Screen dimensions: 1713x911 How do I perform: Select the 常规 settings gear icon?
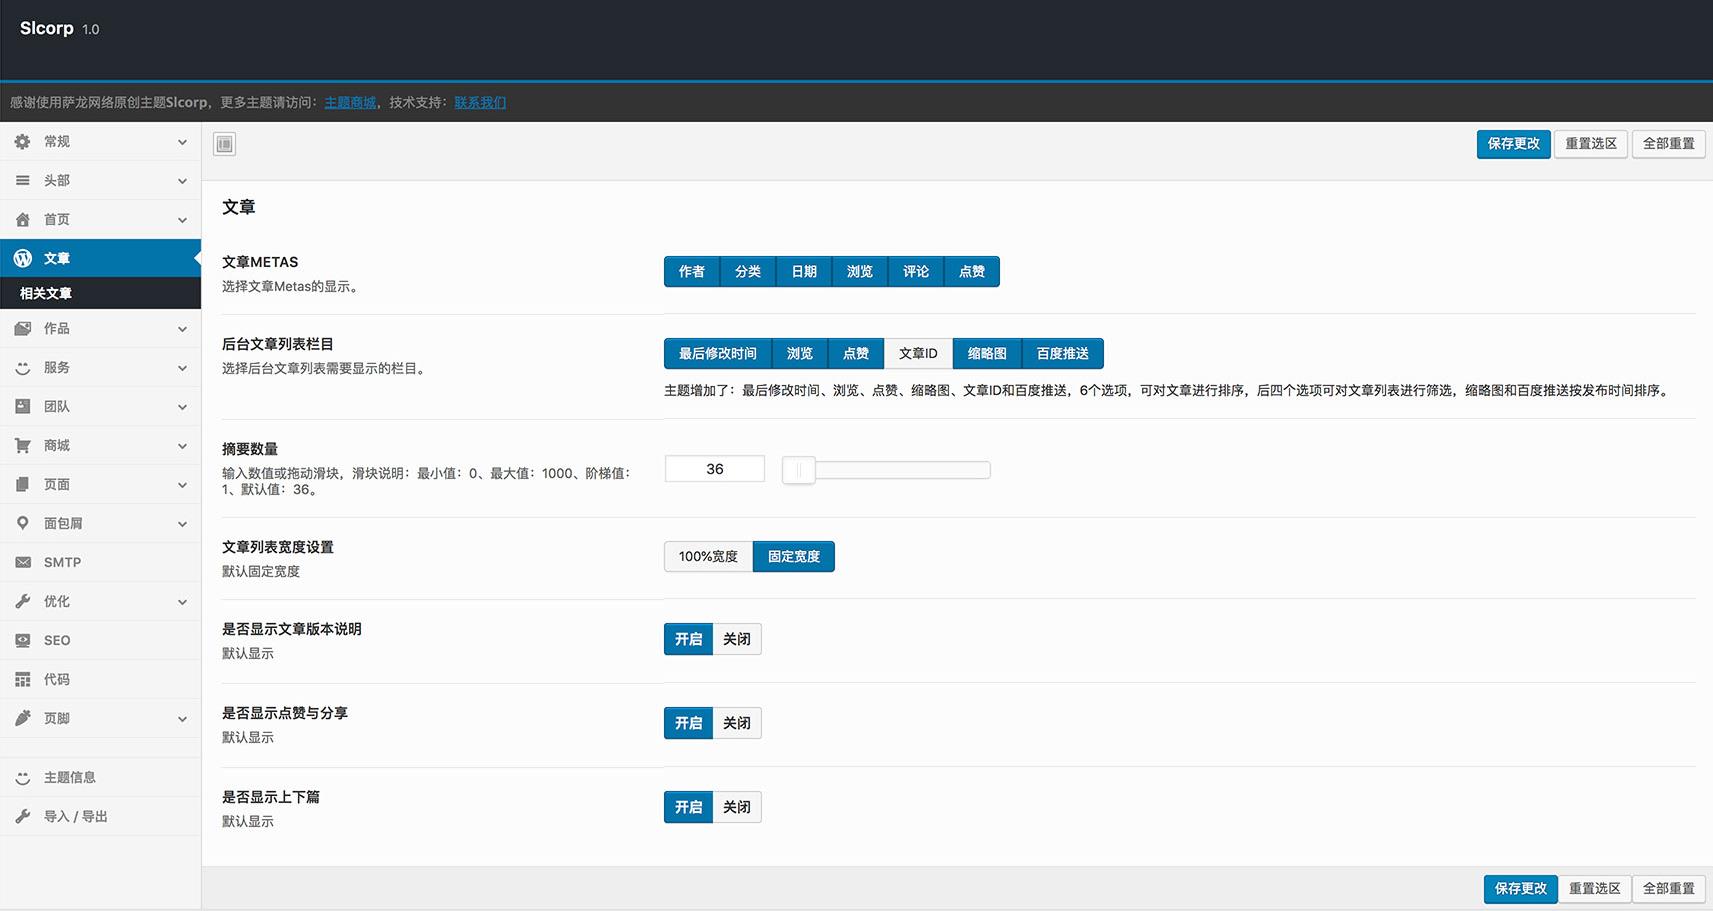click(22, 141)
